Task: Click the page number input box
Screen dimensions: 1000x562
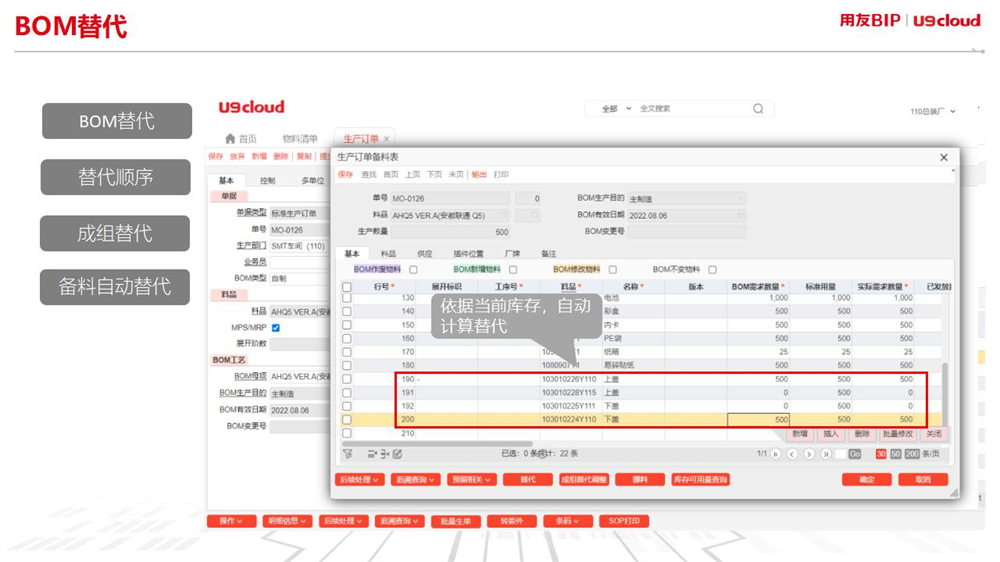Action: pos(840,454)
